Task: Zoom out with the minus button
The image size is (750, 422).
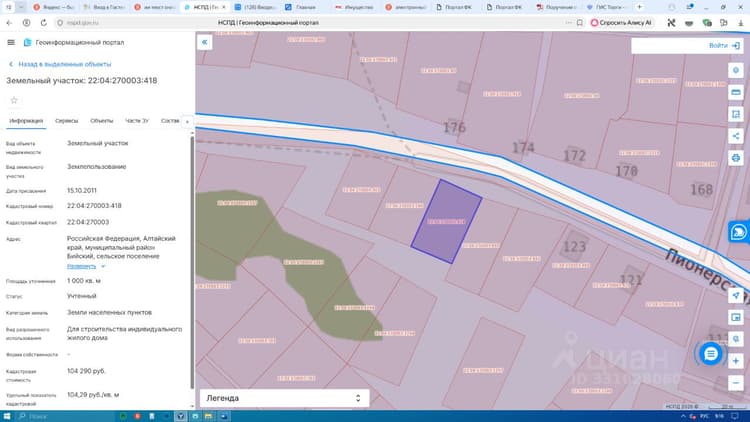Action: (x=736, y=383)
